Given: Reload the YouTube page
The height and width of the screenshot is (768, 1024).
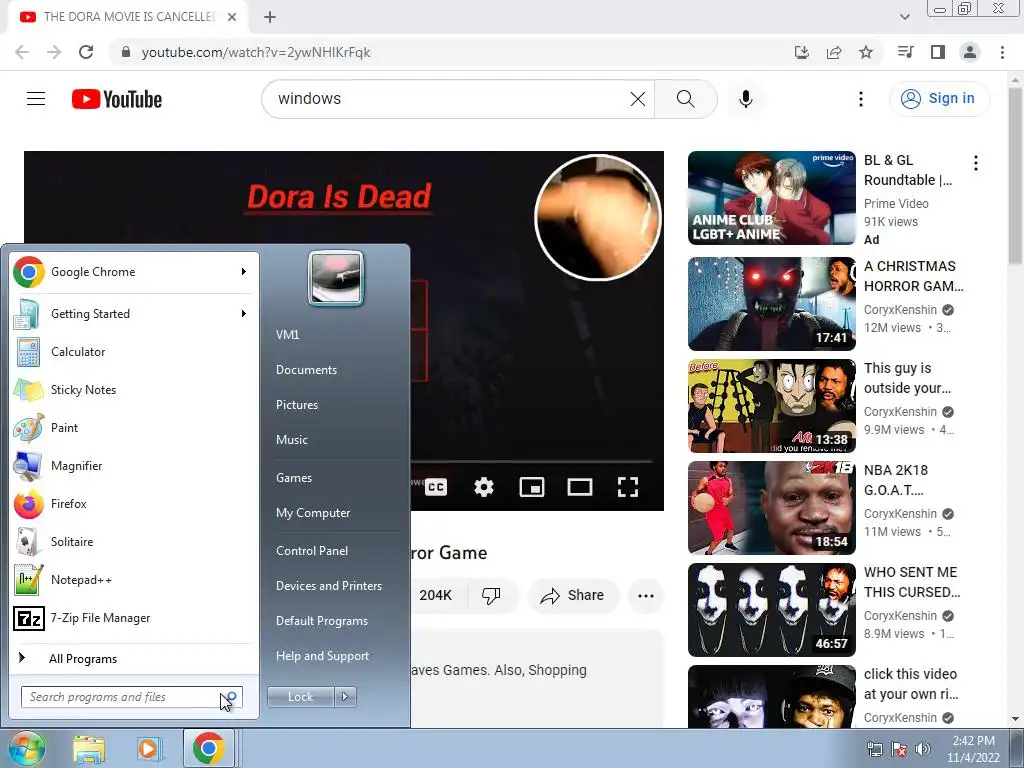Looking at the screenshot, I should 86,52.
